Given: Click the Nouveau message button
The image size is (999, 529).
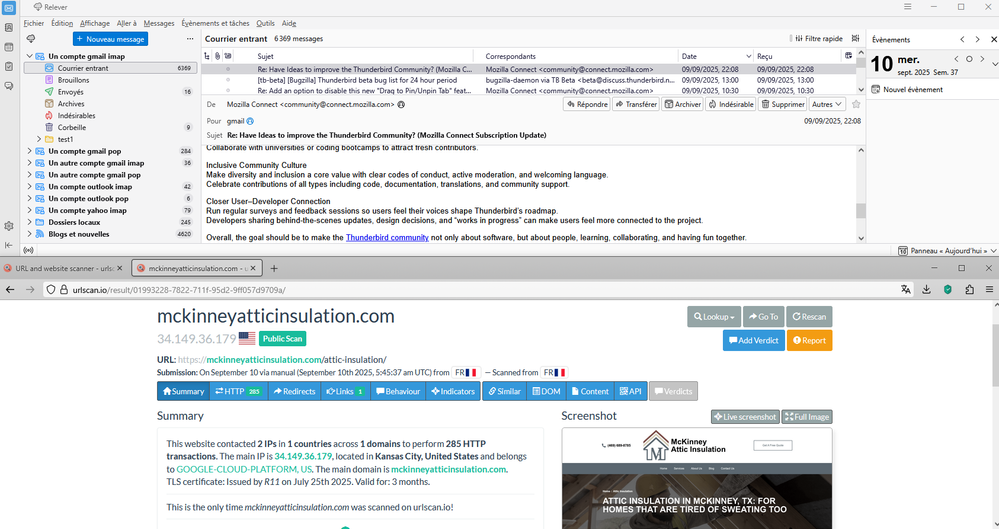Looking at the screenshot, I should pyautogui.click(x=110, y=39).
